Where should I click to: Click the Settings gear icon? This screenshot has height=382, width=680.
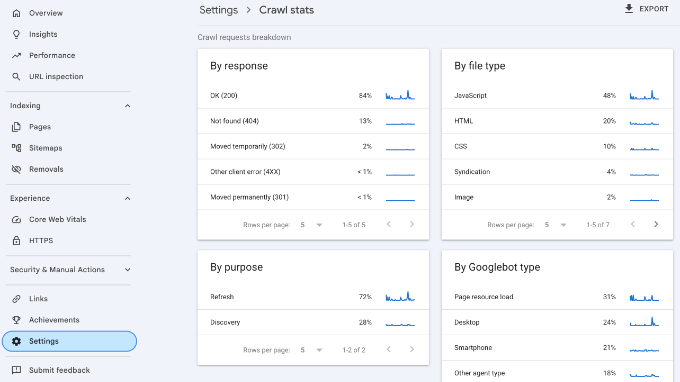(16, 341)
